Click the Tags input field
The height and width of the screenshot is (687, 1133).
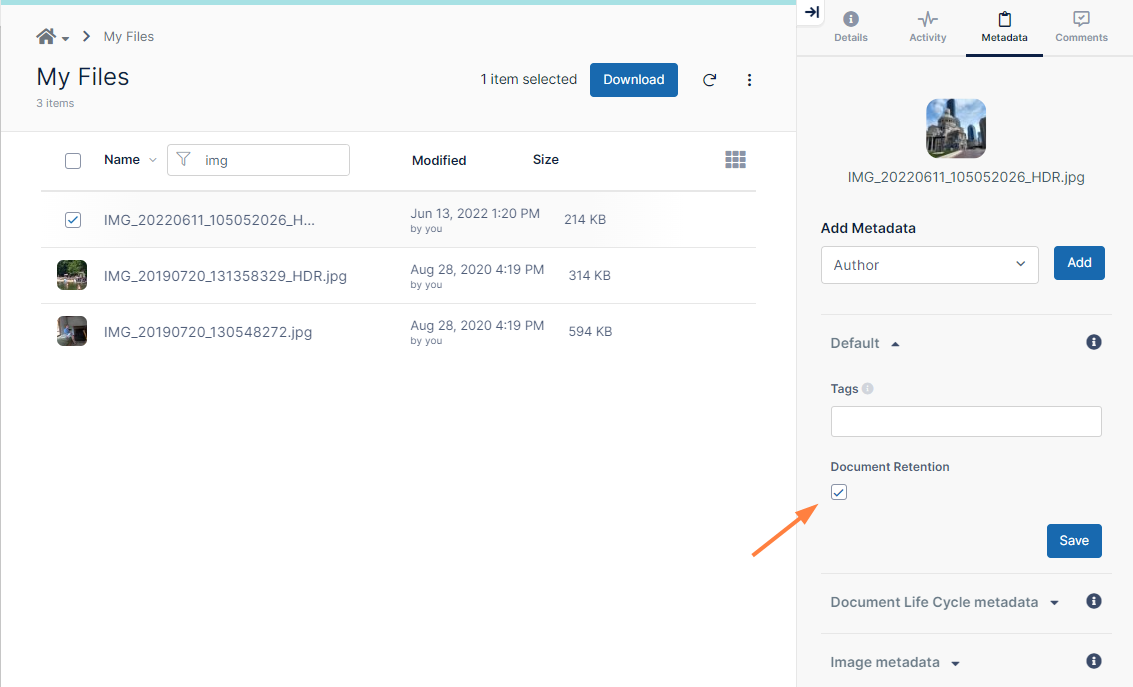(x=965, y=421)
